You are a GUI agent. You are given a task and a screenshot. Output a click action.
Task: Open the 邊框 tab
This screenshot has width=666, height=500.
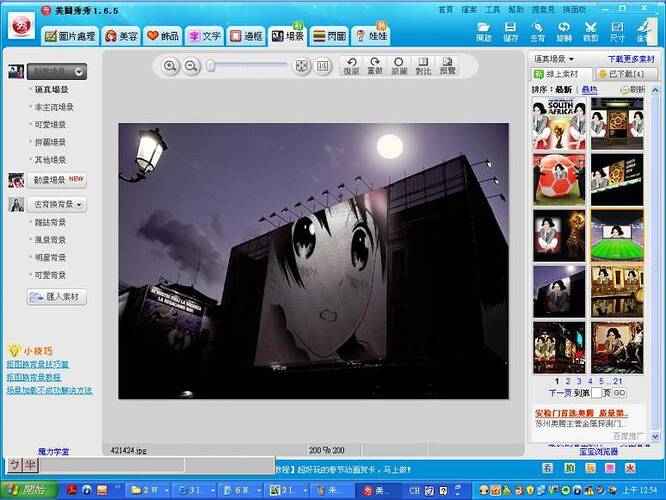tap(247, 36)
